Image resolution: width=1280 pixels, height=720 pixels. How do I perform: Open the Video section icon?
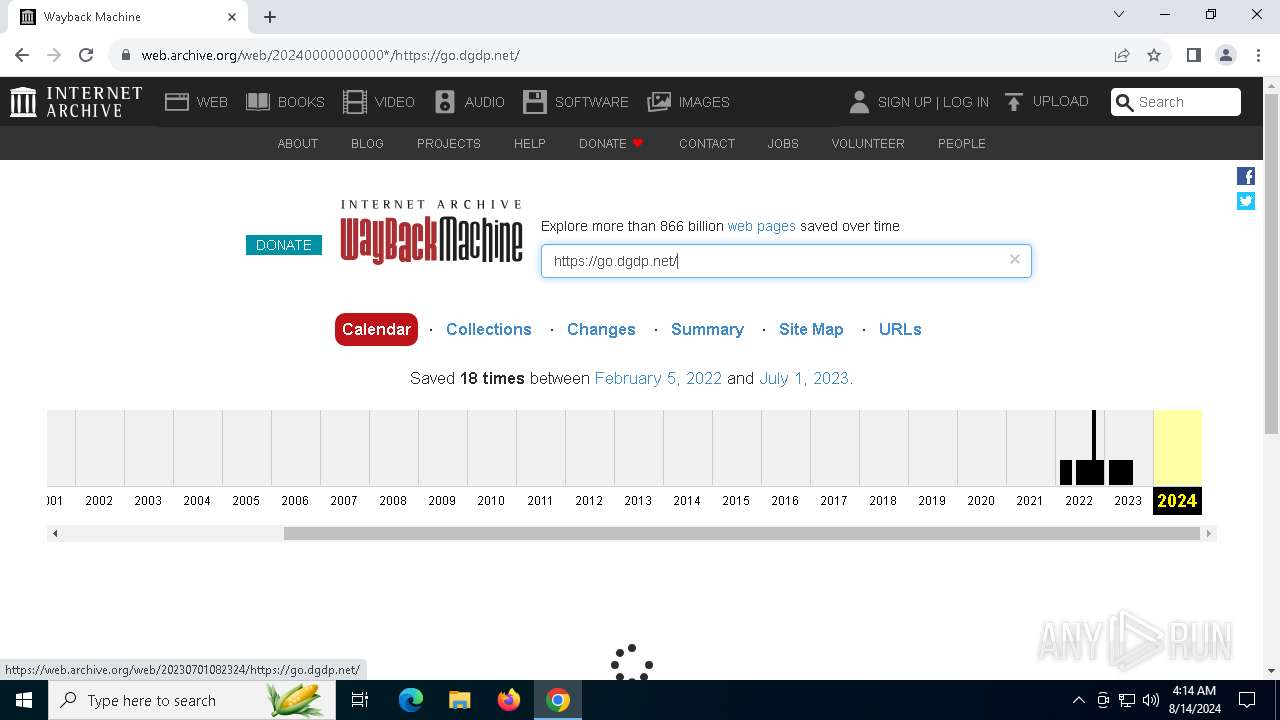click(x=355, y=101)
